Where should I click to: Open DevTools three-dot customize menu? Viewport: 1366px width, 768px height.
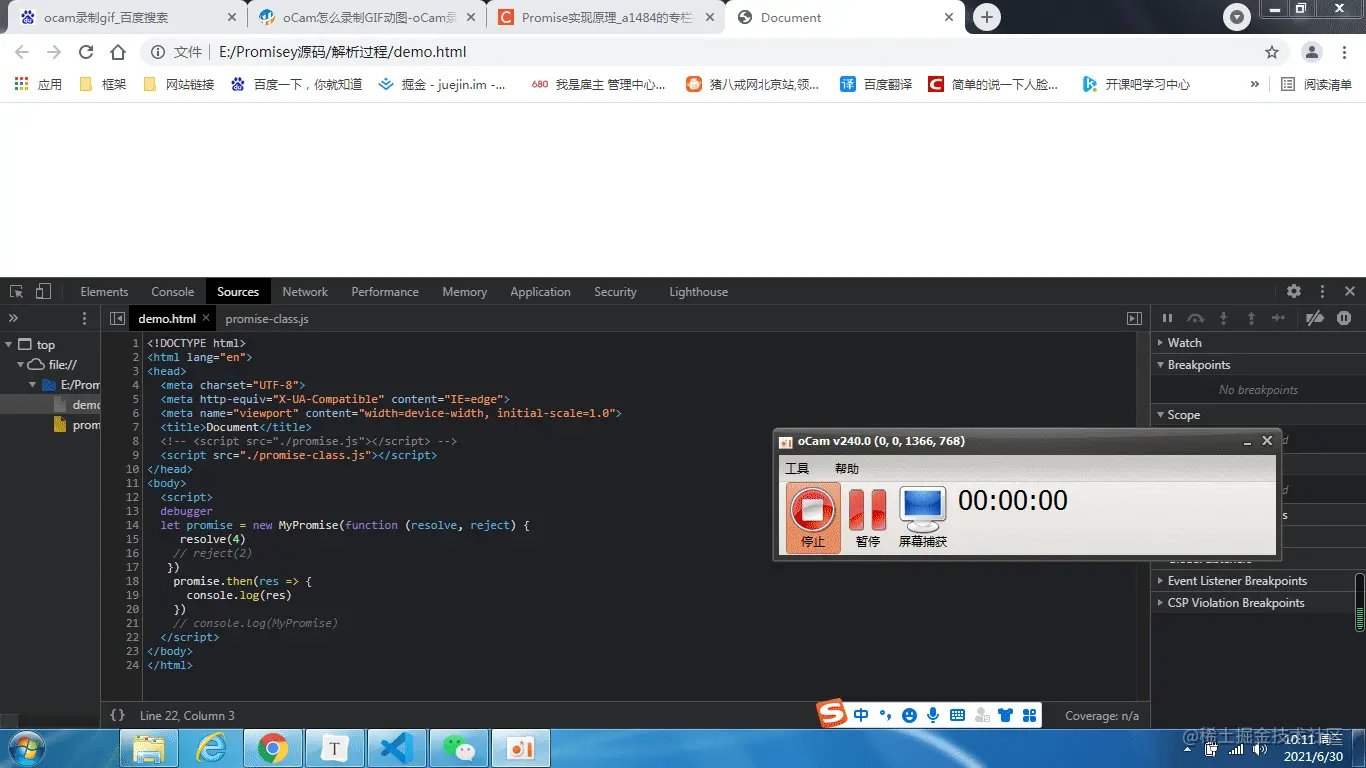pyautogui.click(x=1322, y=291)
